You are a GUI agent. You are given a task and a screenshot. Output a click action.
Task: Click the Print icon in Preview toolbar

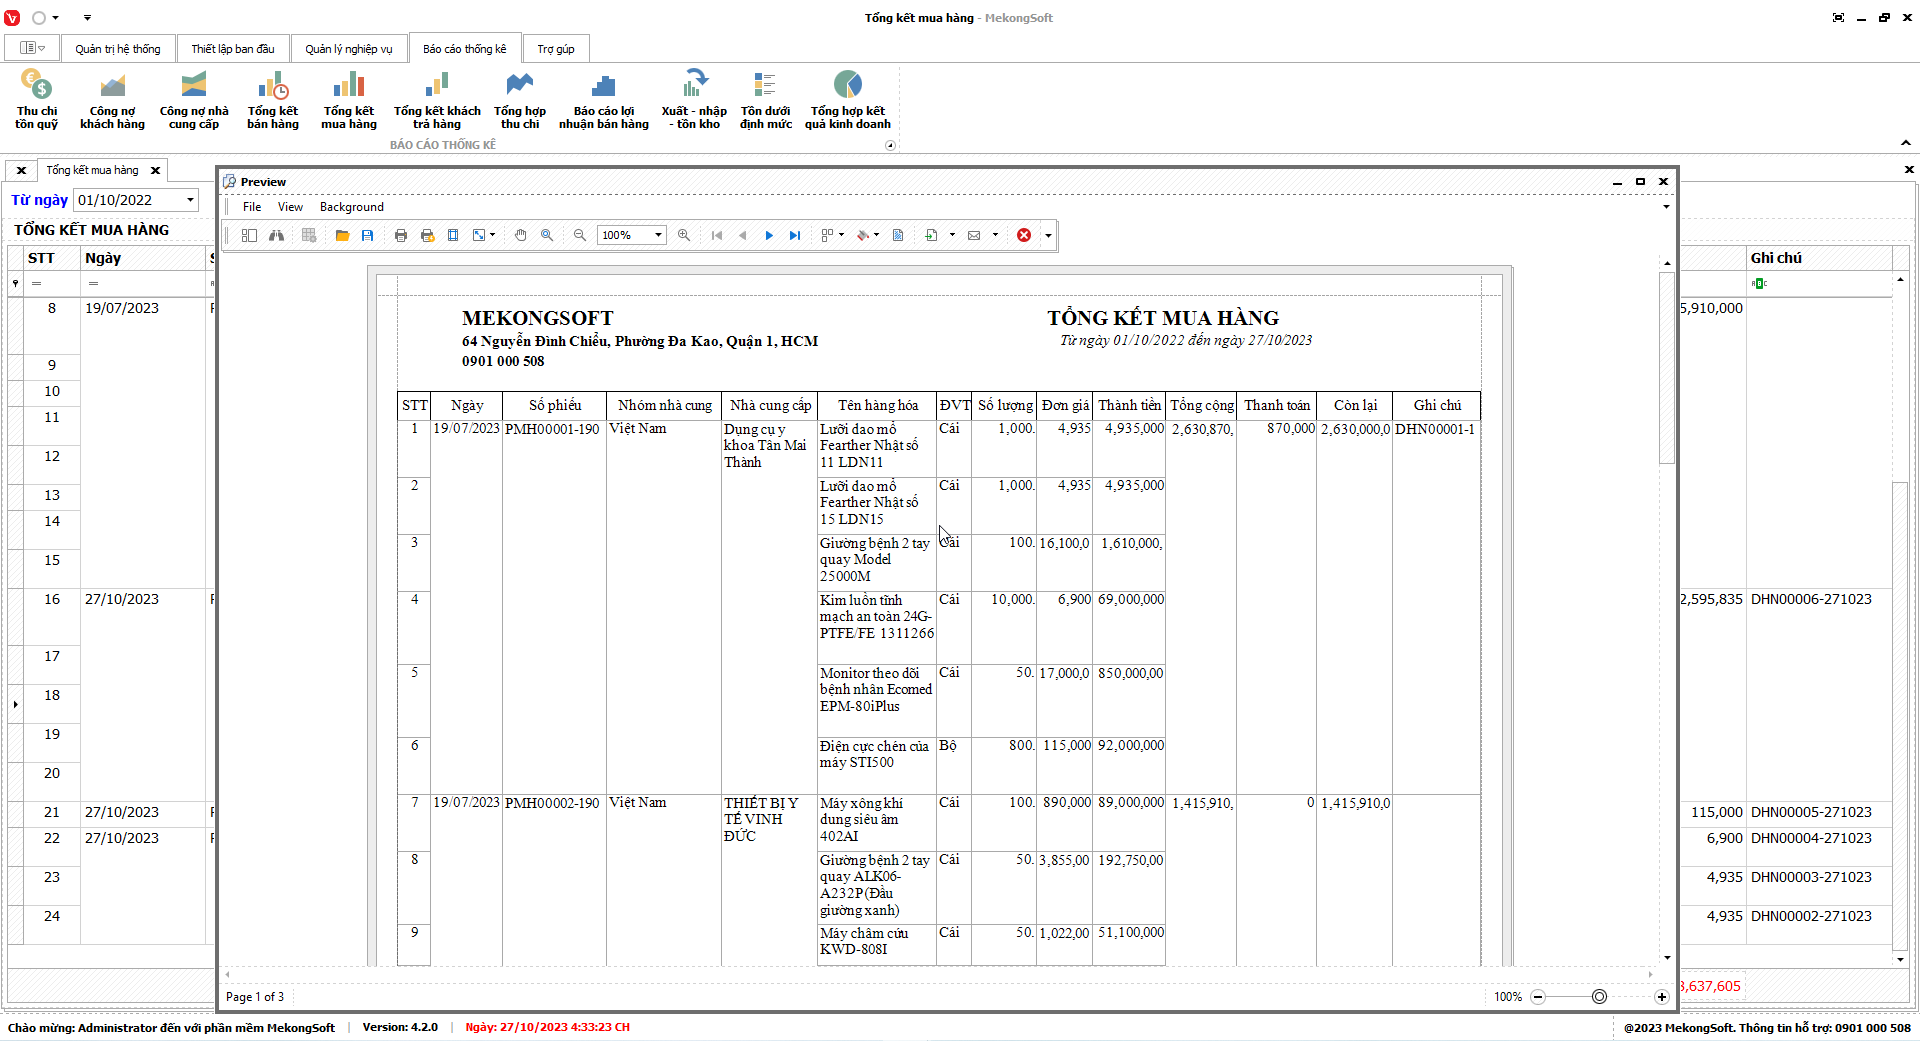401,235
